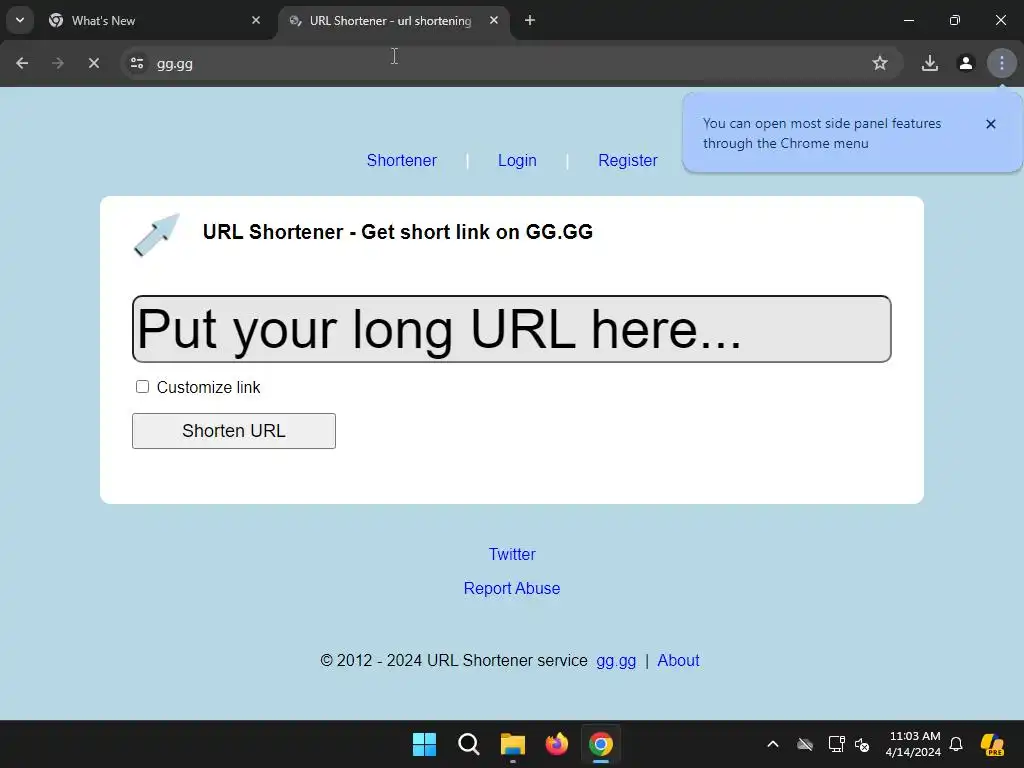Click the muted volume tray icon
The width and height of the screenshot is (1024, 768).
(862, 744)
